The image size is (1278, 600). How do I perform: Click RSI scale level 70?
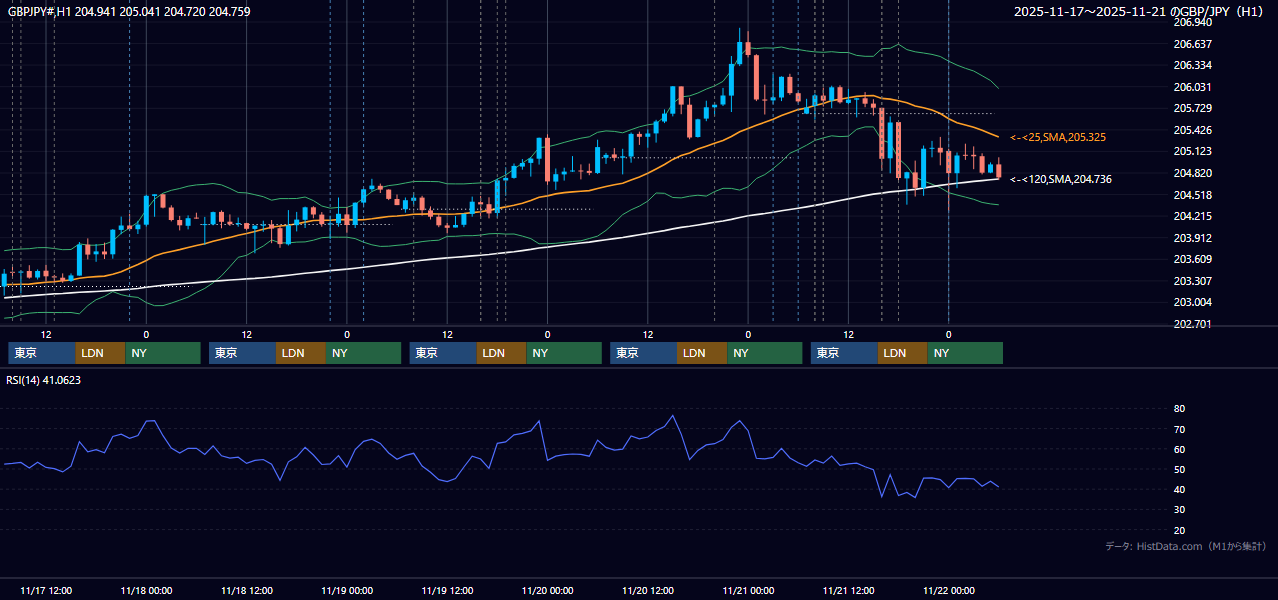[x=1179, y=429]
